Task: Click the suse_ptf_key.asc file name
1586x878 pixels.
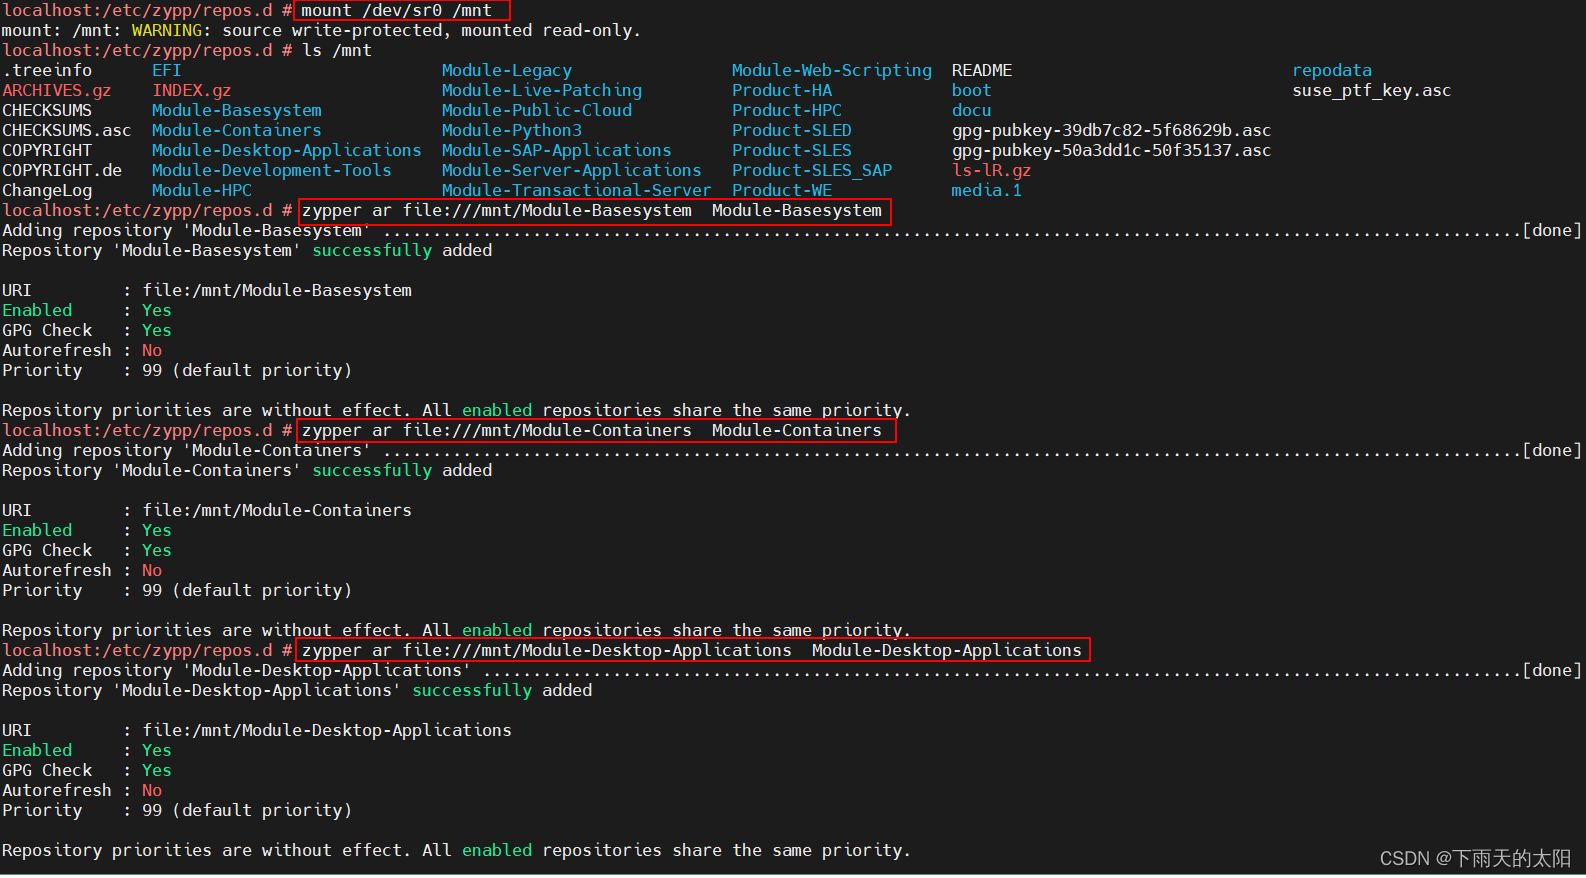Action: click(1372, 90)
